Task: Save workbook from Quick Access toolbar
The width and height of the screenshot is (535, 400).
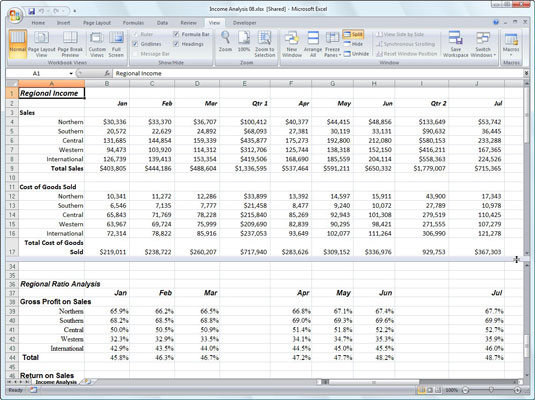Action: pos(31,11)
